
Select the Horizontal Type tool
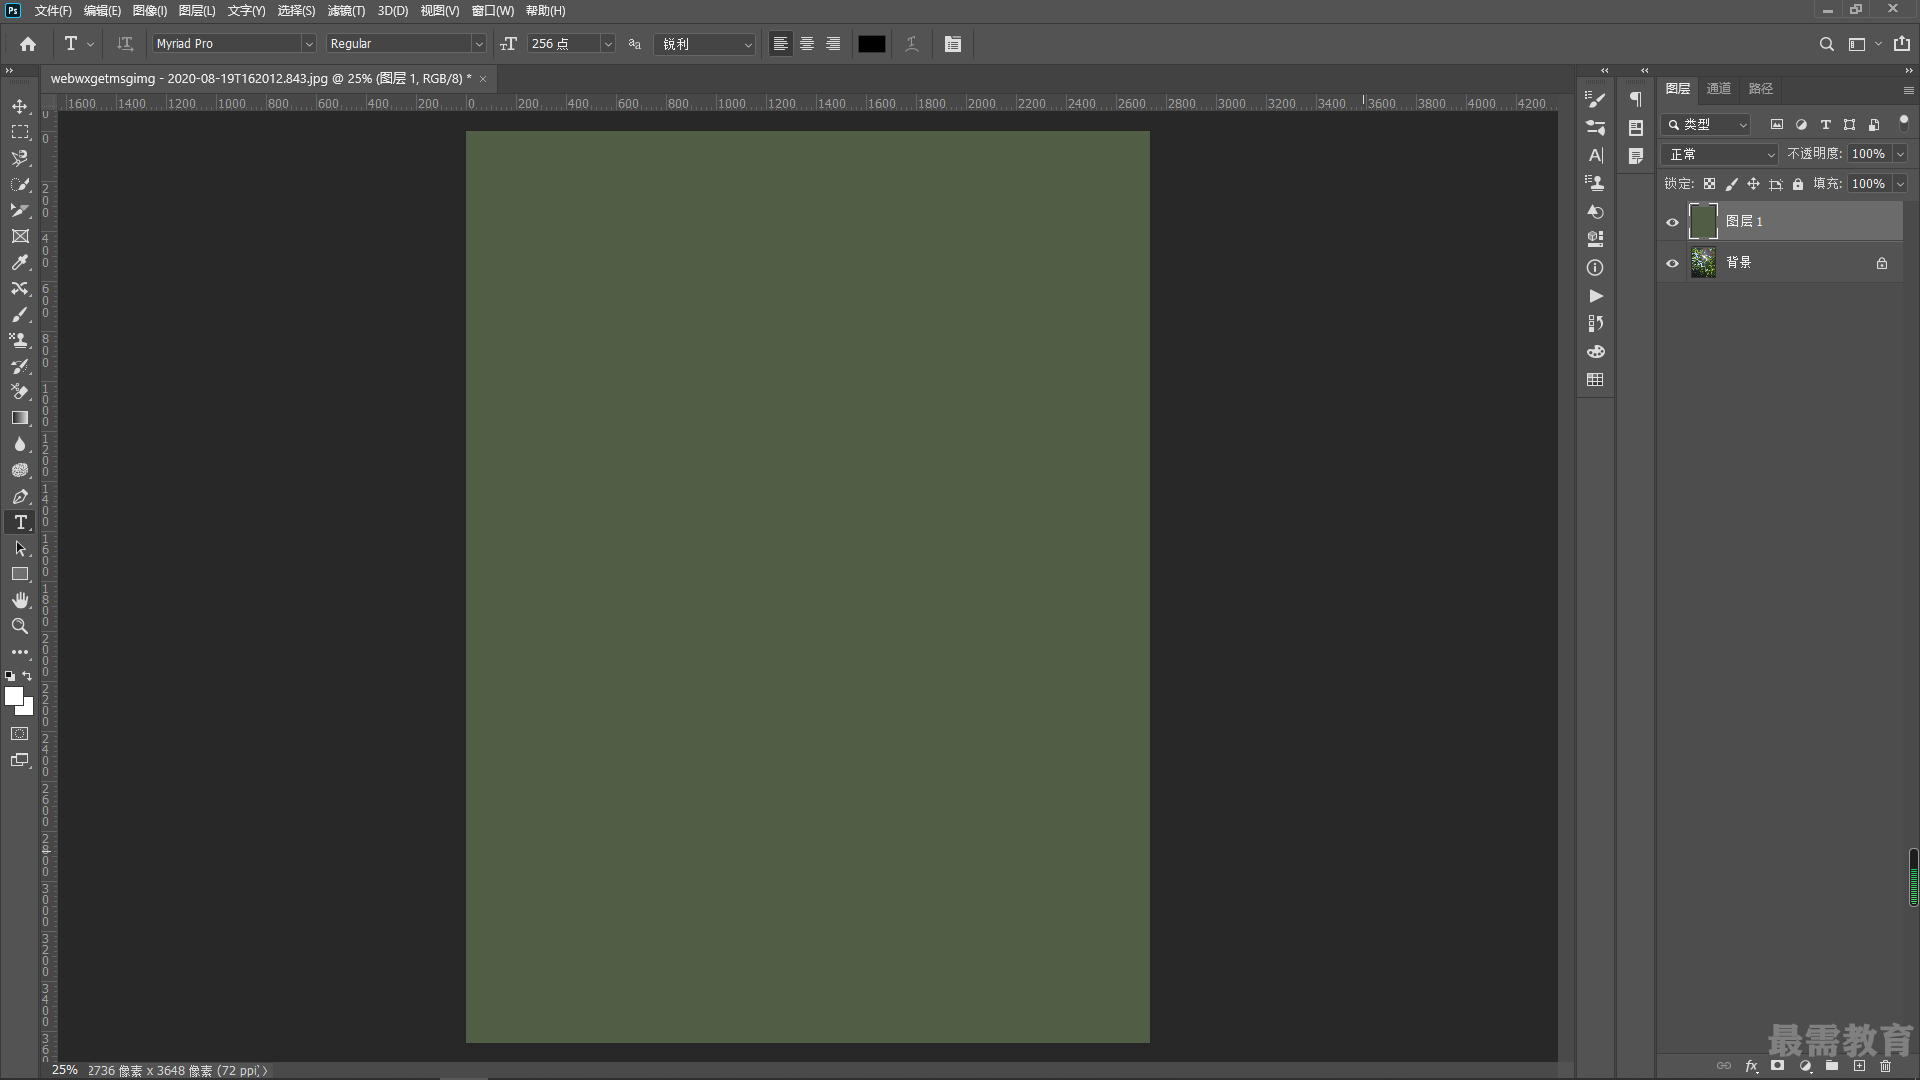(20, 522)
